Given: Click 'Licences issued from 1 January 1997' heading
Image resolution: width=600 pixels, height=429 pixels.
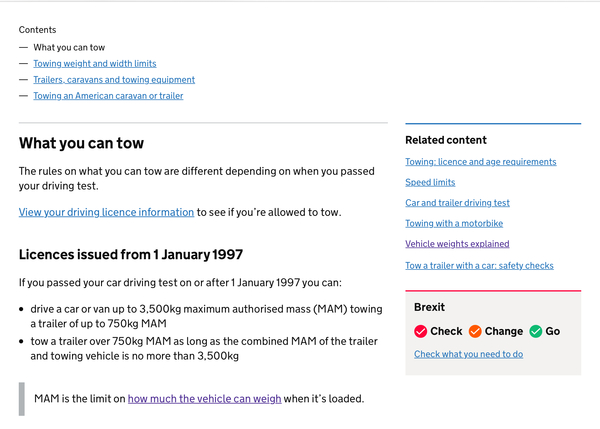Looking at the screenshot, I should (x=131, y=255).
